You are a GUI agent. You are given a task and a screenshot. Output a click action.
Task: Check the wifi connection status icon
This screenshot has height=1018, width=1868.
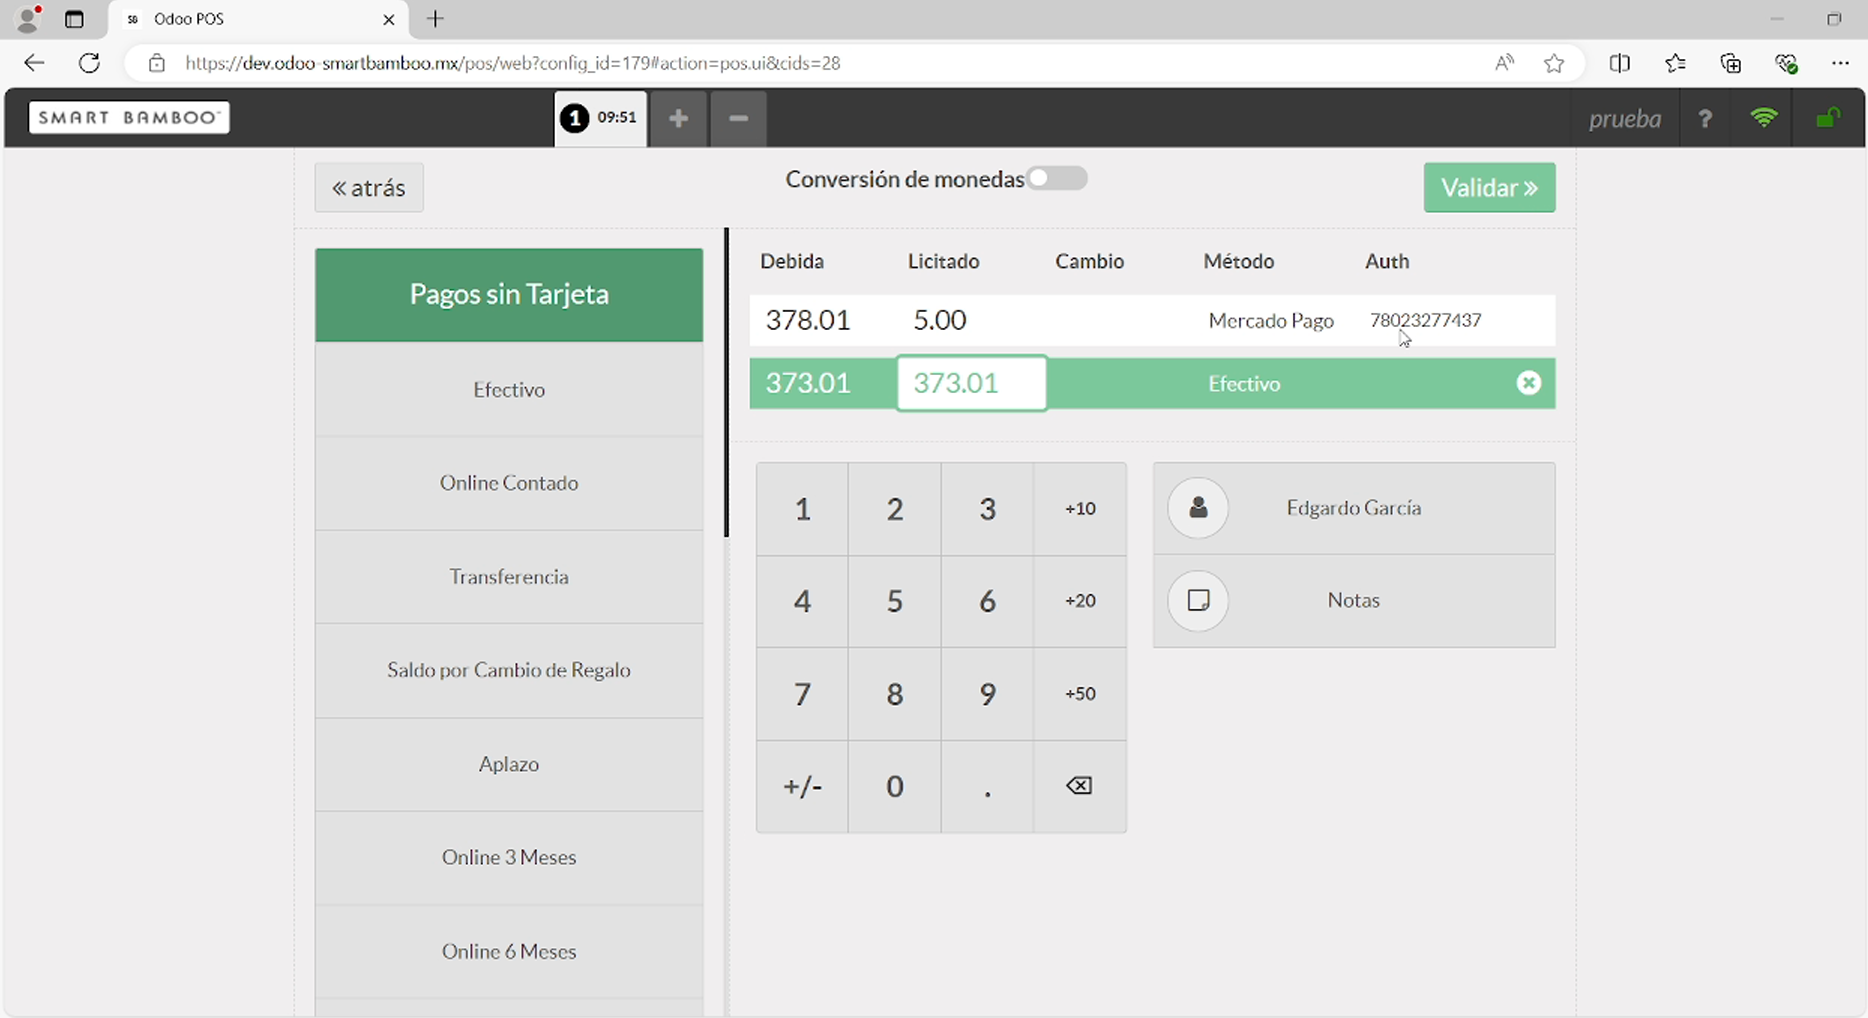point(1764,118)
